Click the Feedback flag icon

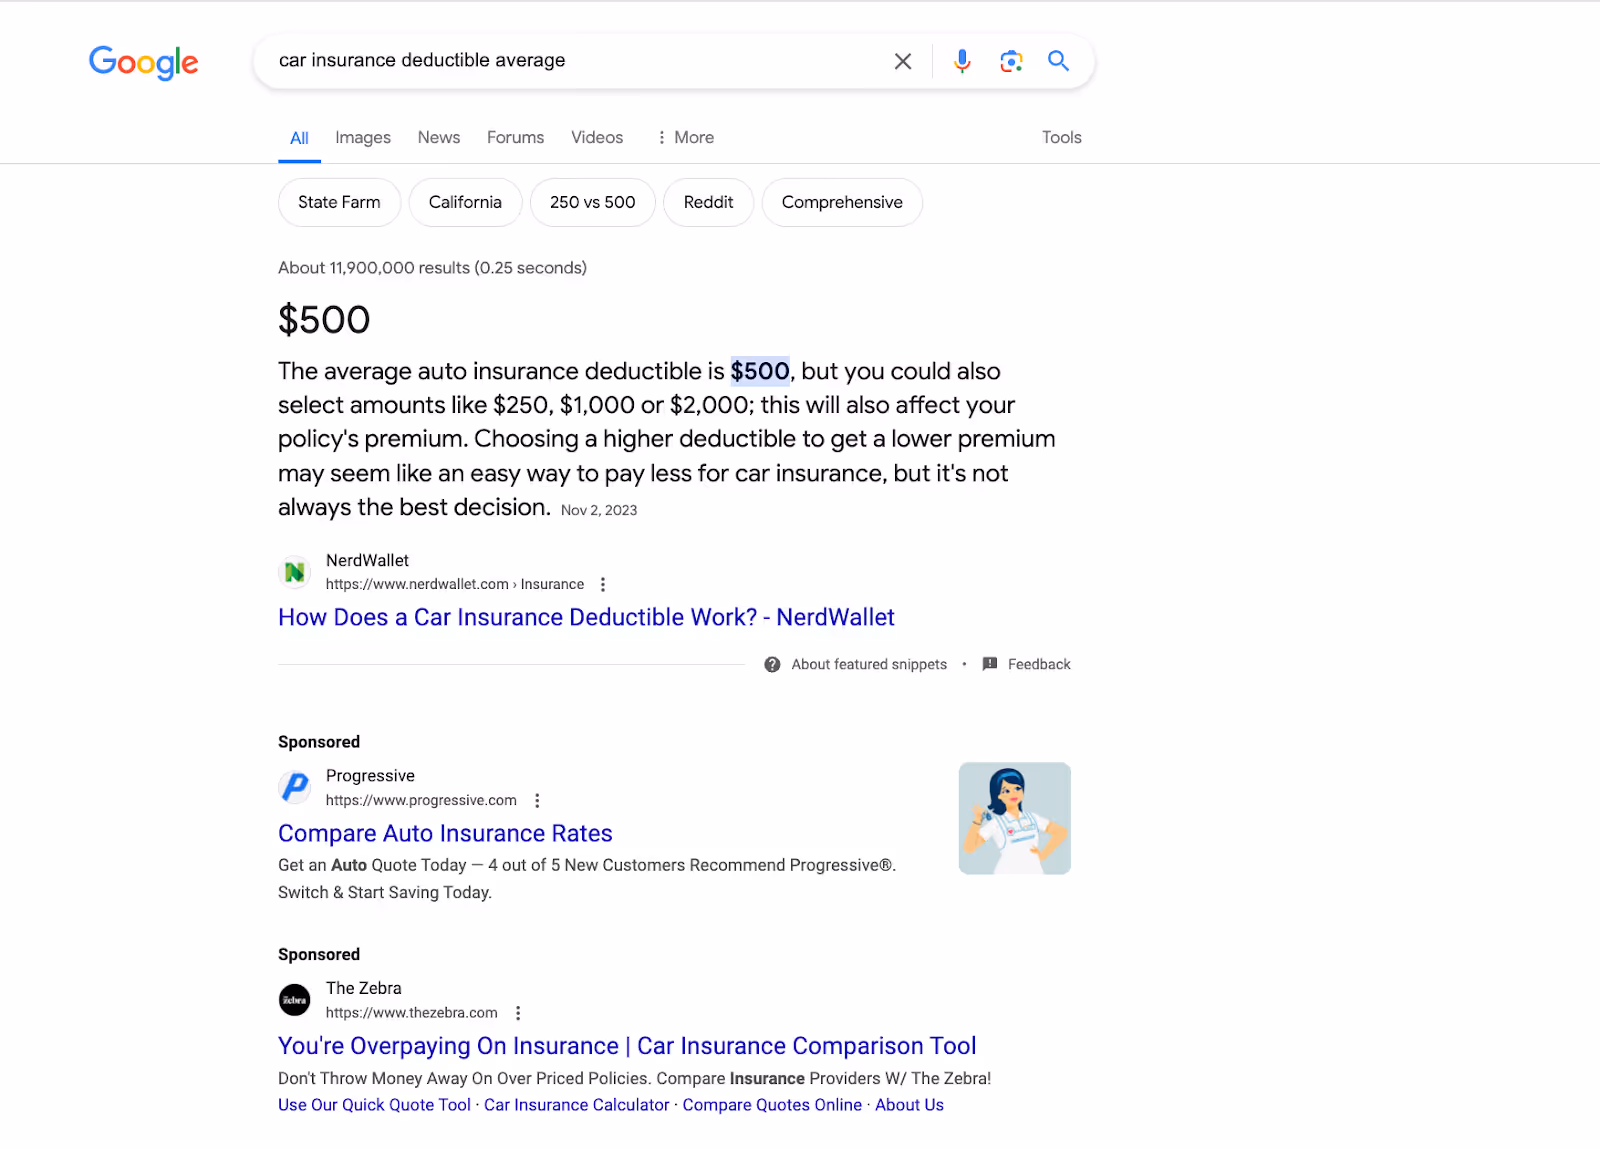[990, 664]
